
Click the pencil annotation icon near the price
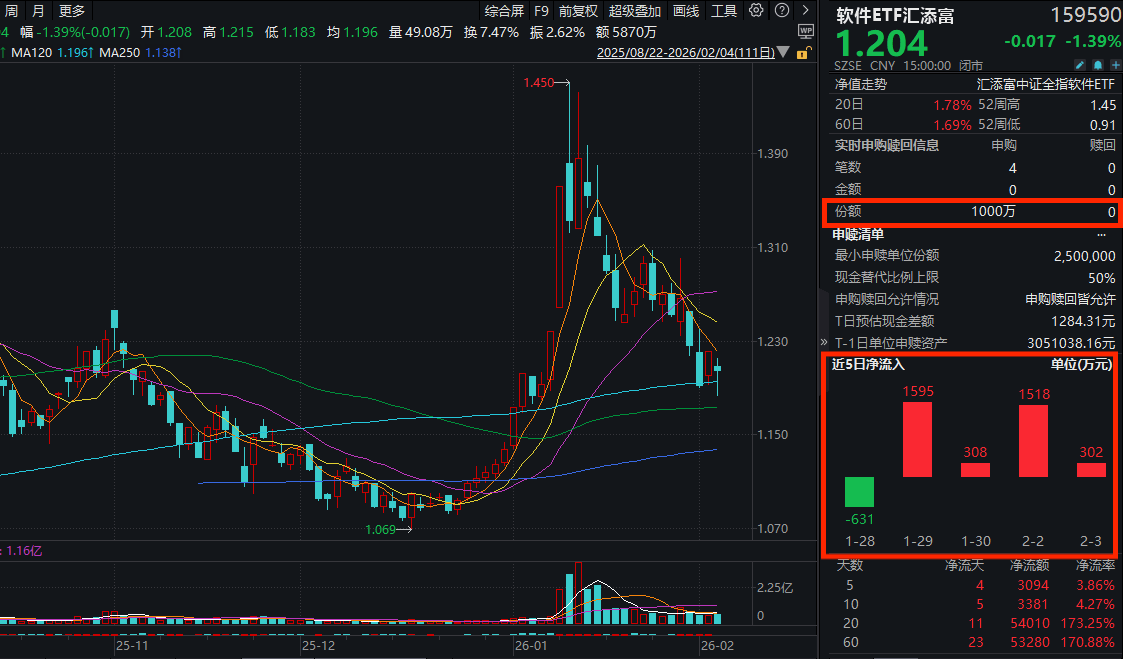(1080, 64)
